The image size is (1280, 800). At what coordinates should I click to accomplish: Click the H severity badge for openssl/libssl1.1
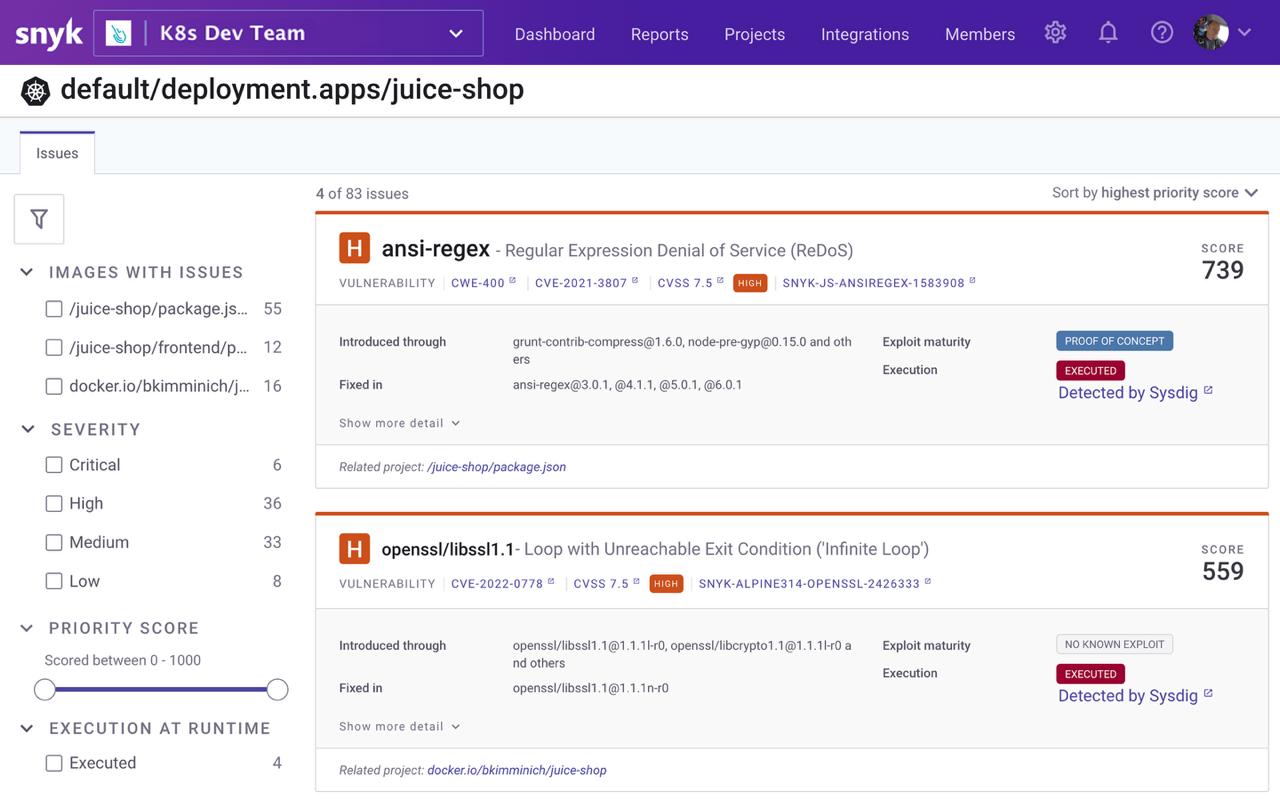pos(354,548)
